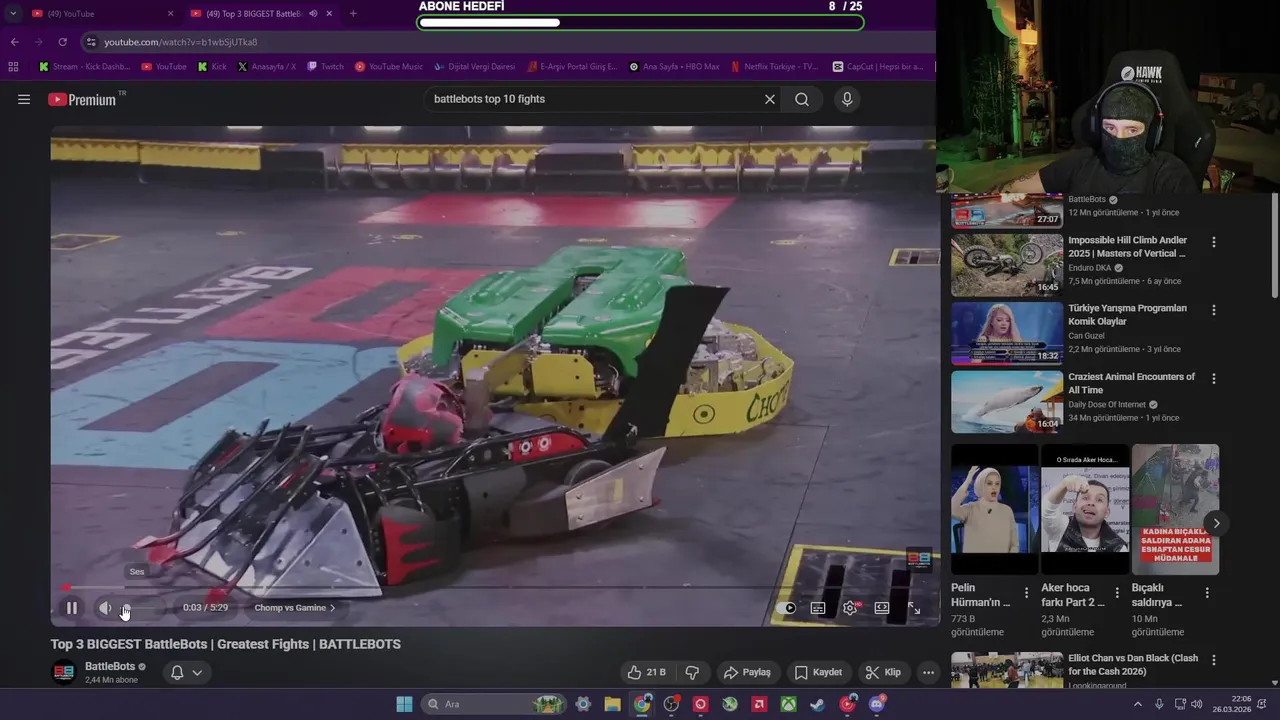The image size is (1280, 720).
Task: Seek on the video progress bar
Action: pyautogui.click(x=495, y=587)
